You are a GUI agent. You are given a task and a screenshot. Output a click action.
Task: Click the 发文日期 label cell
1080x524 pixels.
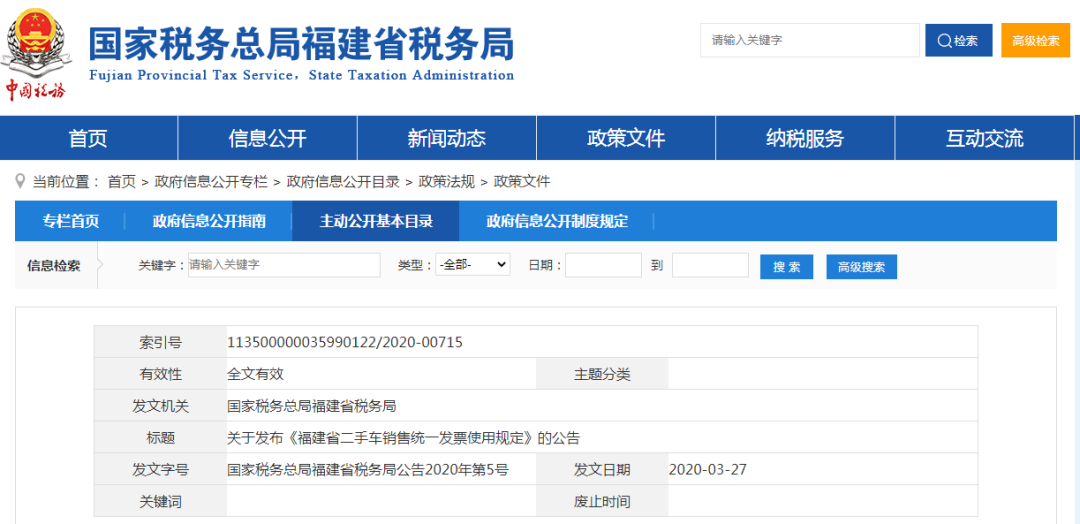602,470
